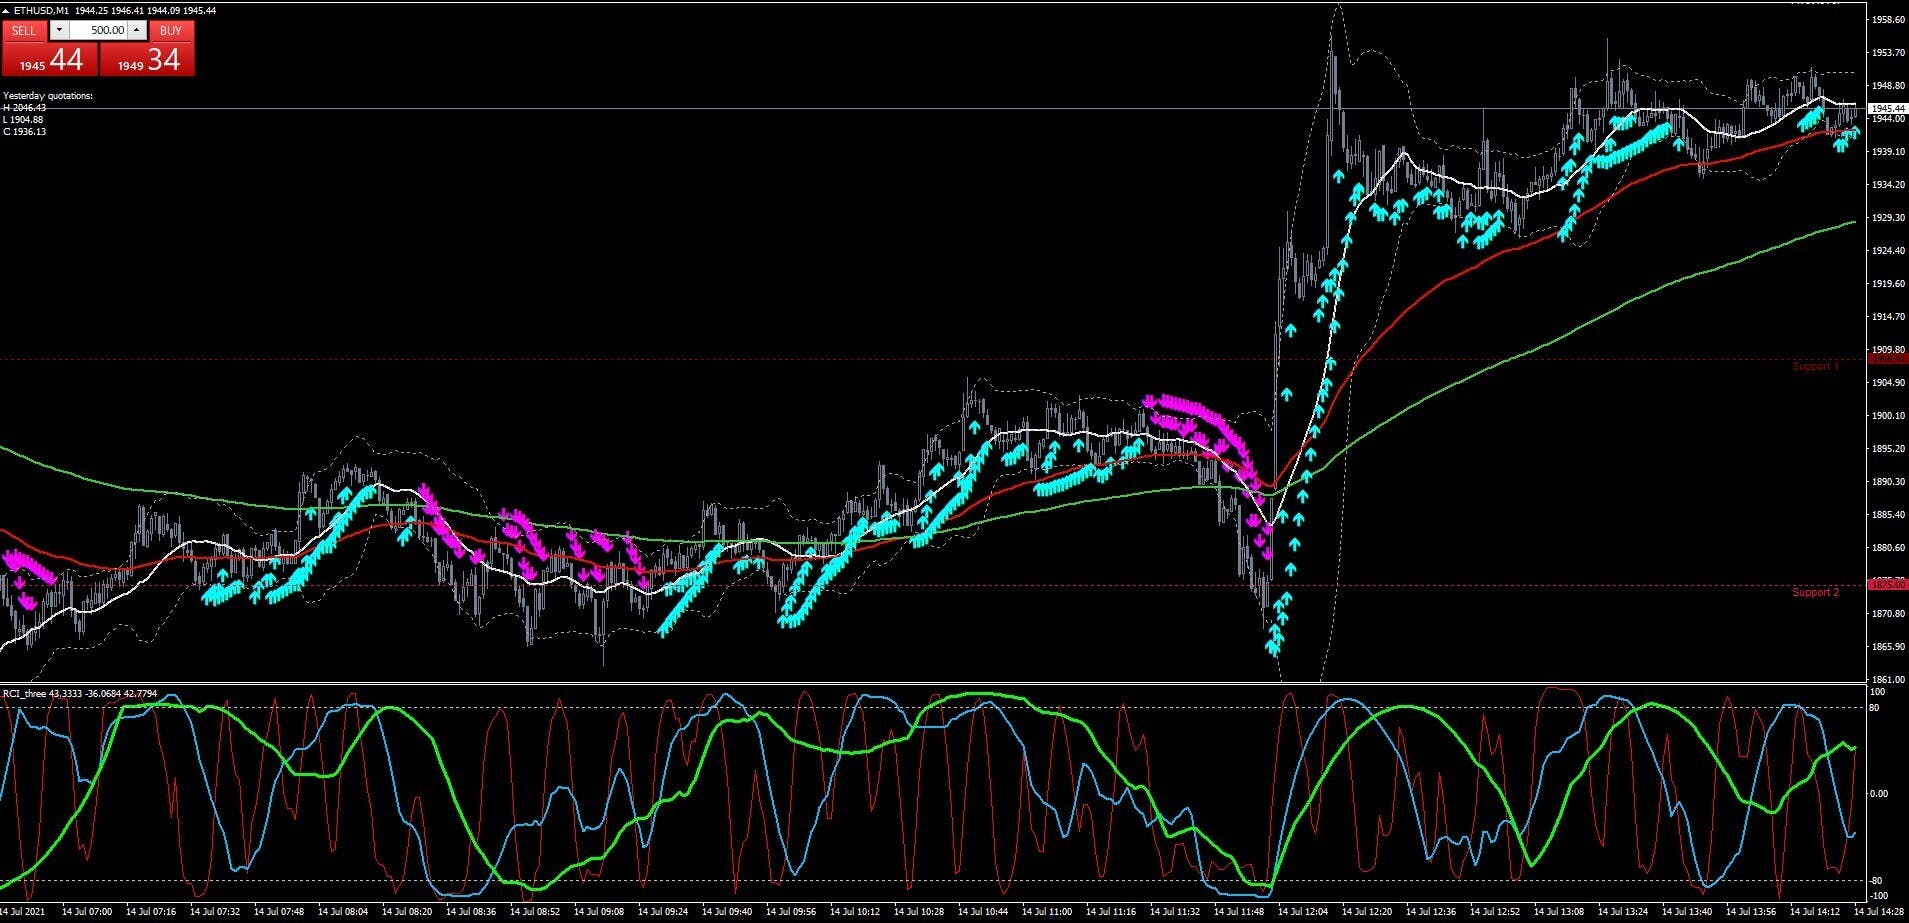Click the SELL button
This screenshot has width=1909, height=923.
(24, 31)
